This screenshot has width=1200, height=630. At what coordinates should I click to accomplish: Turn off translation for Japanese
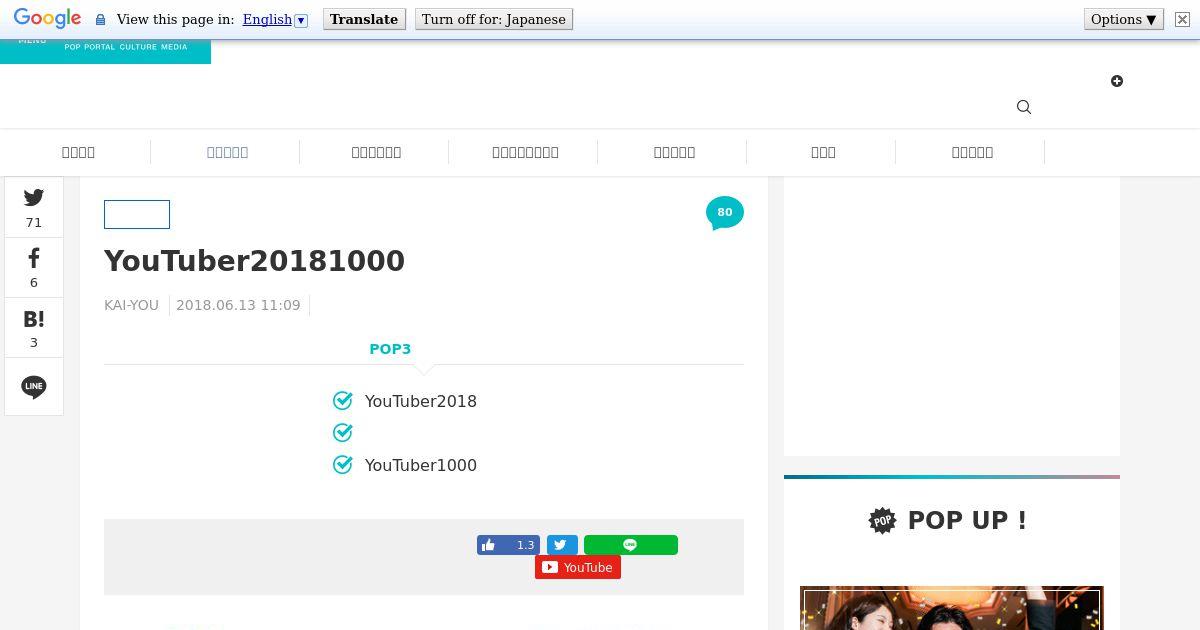[494, 19]
